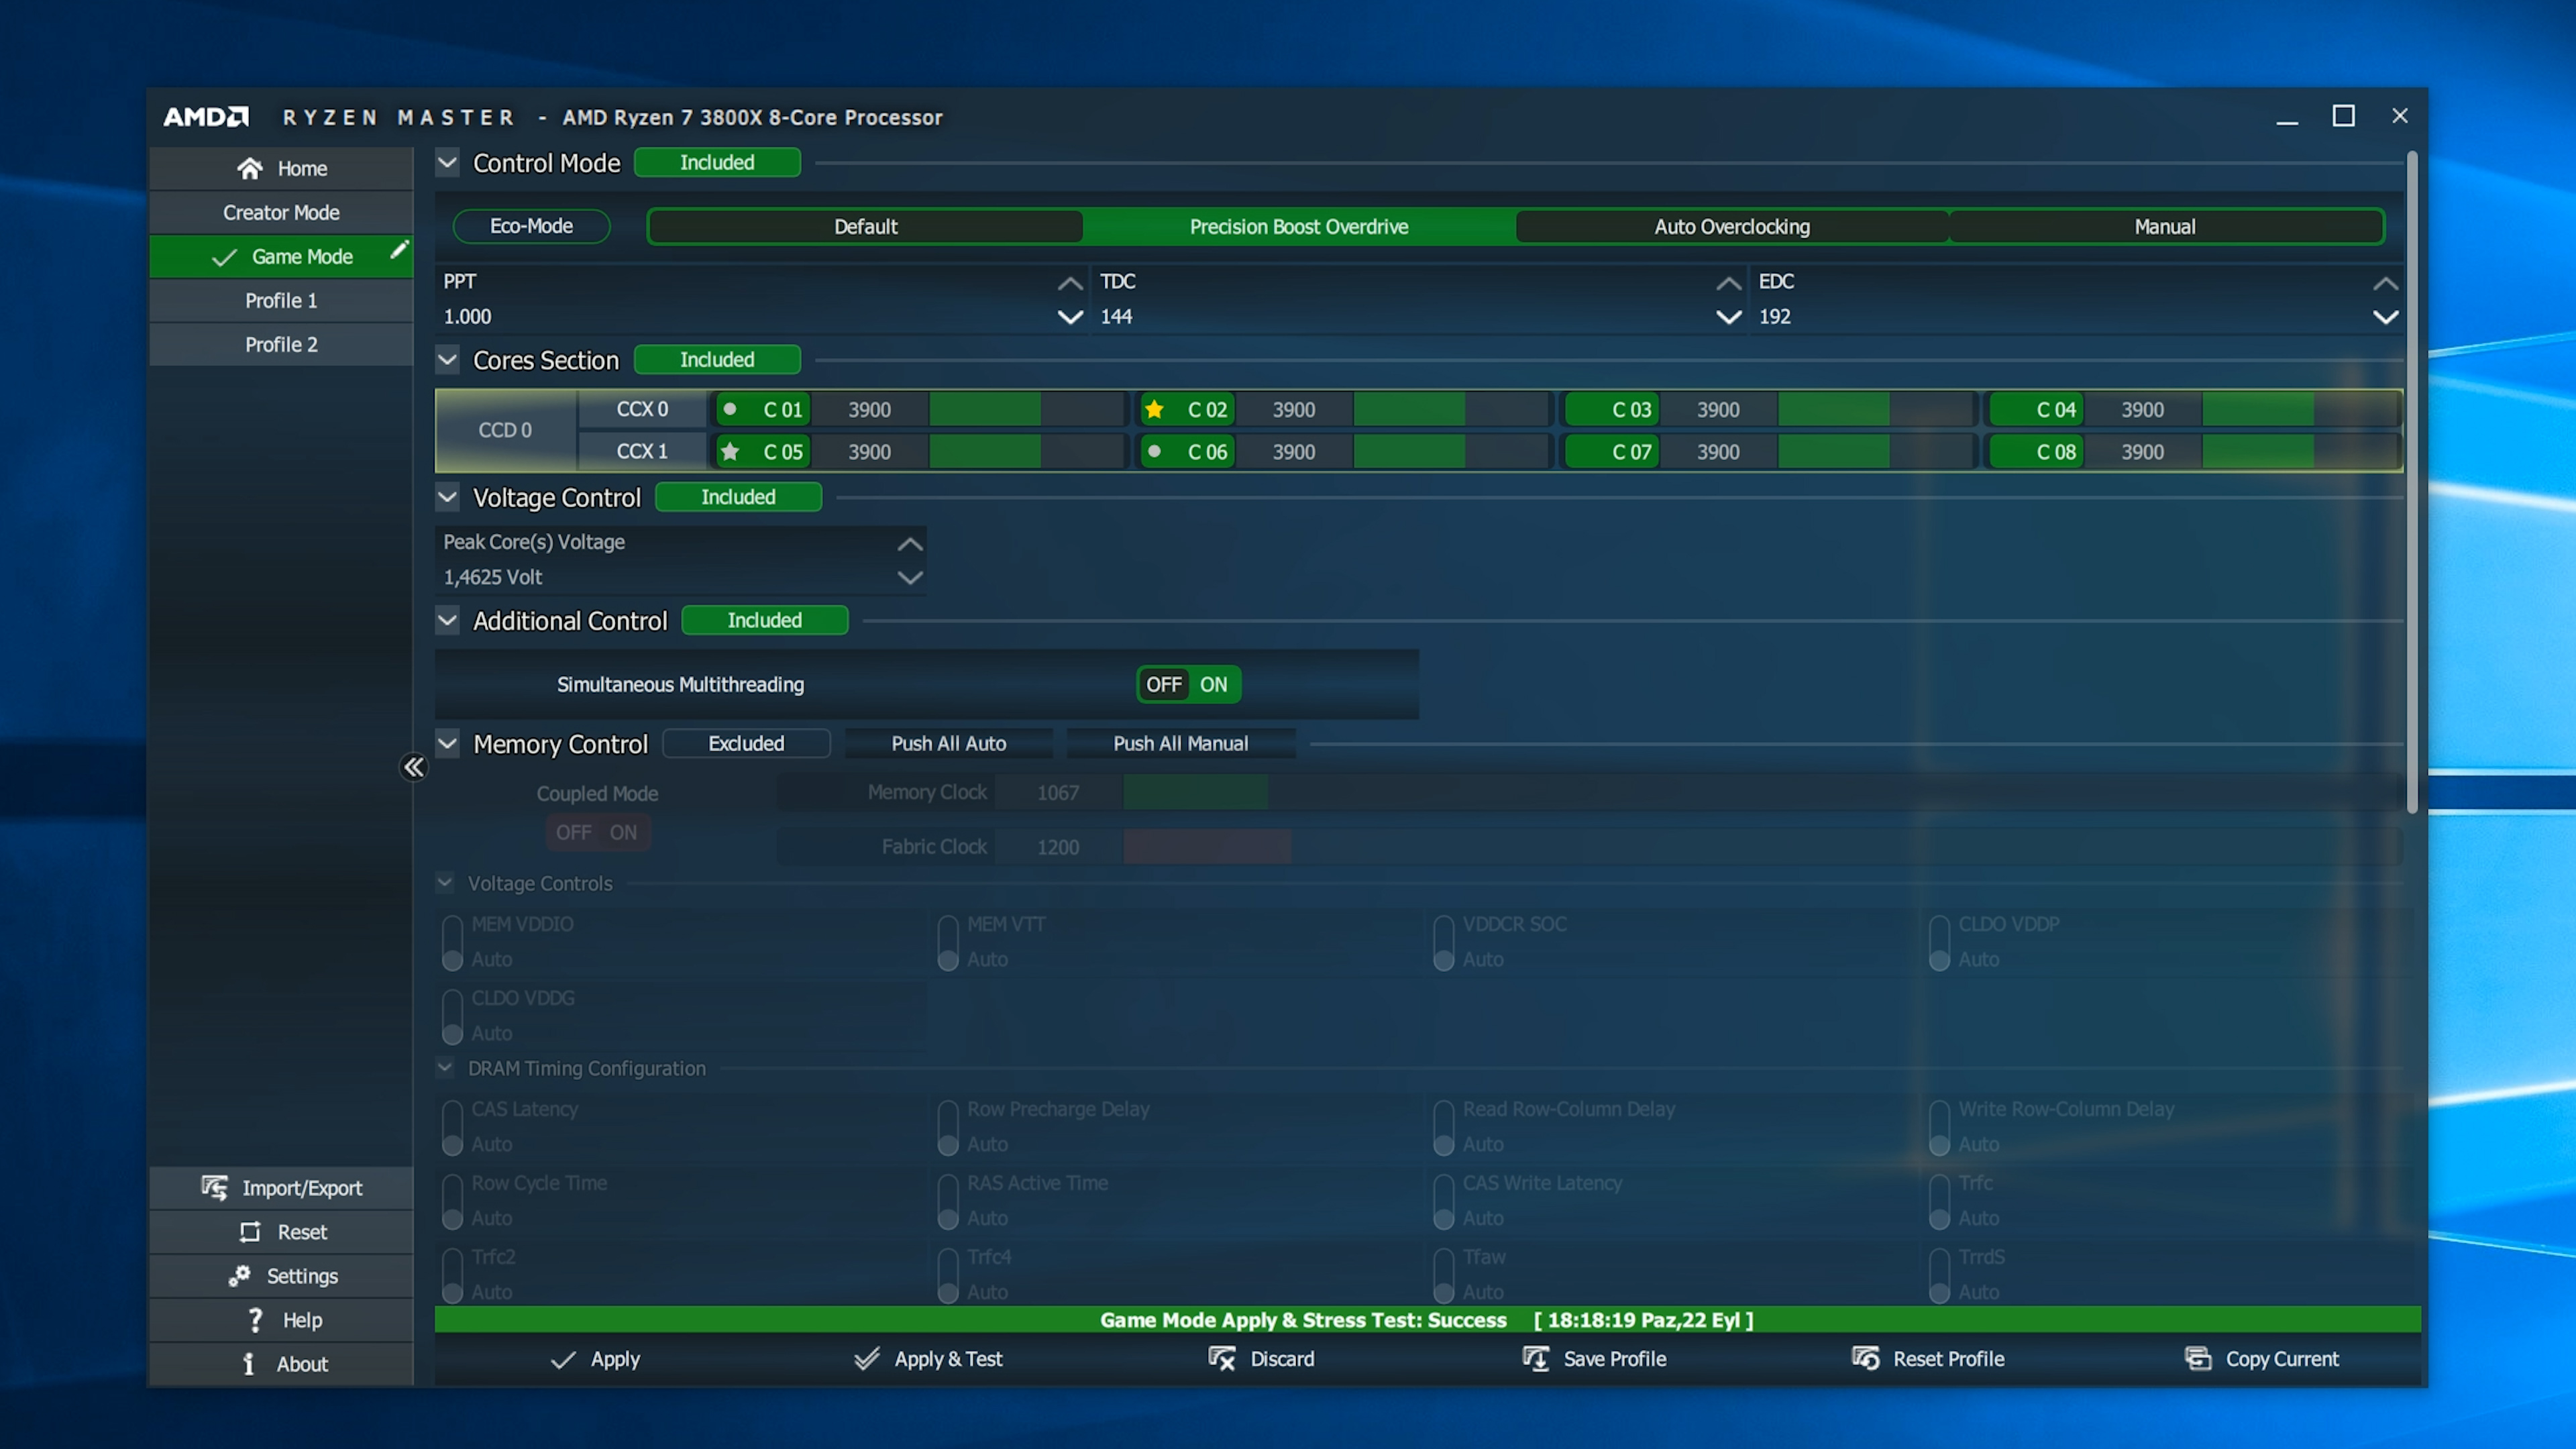
Task: Toggle Voltage Control Included button
Action: pyautogui.click(x=738, y=497)
